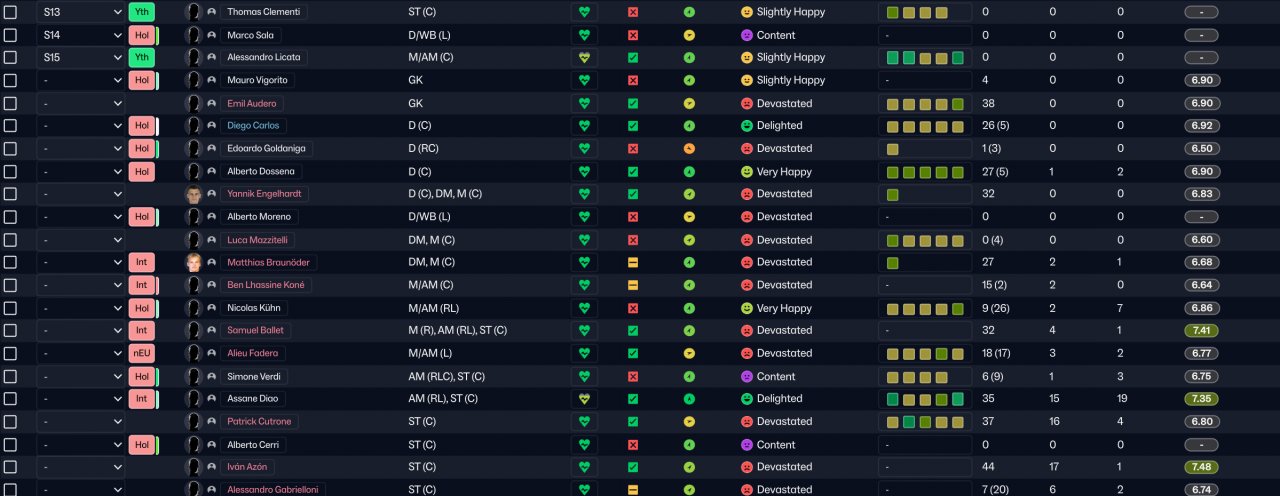
Task: Expand position dropdown for Emil Audero's row
Action: click(81, 103)
